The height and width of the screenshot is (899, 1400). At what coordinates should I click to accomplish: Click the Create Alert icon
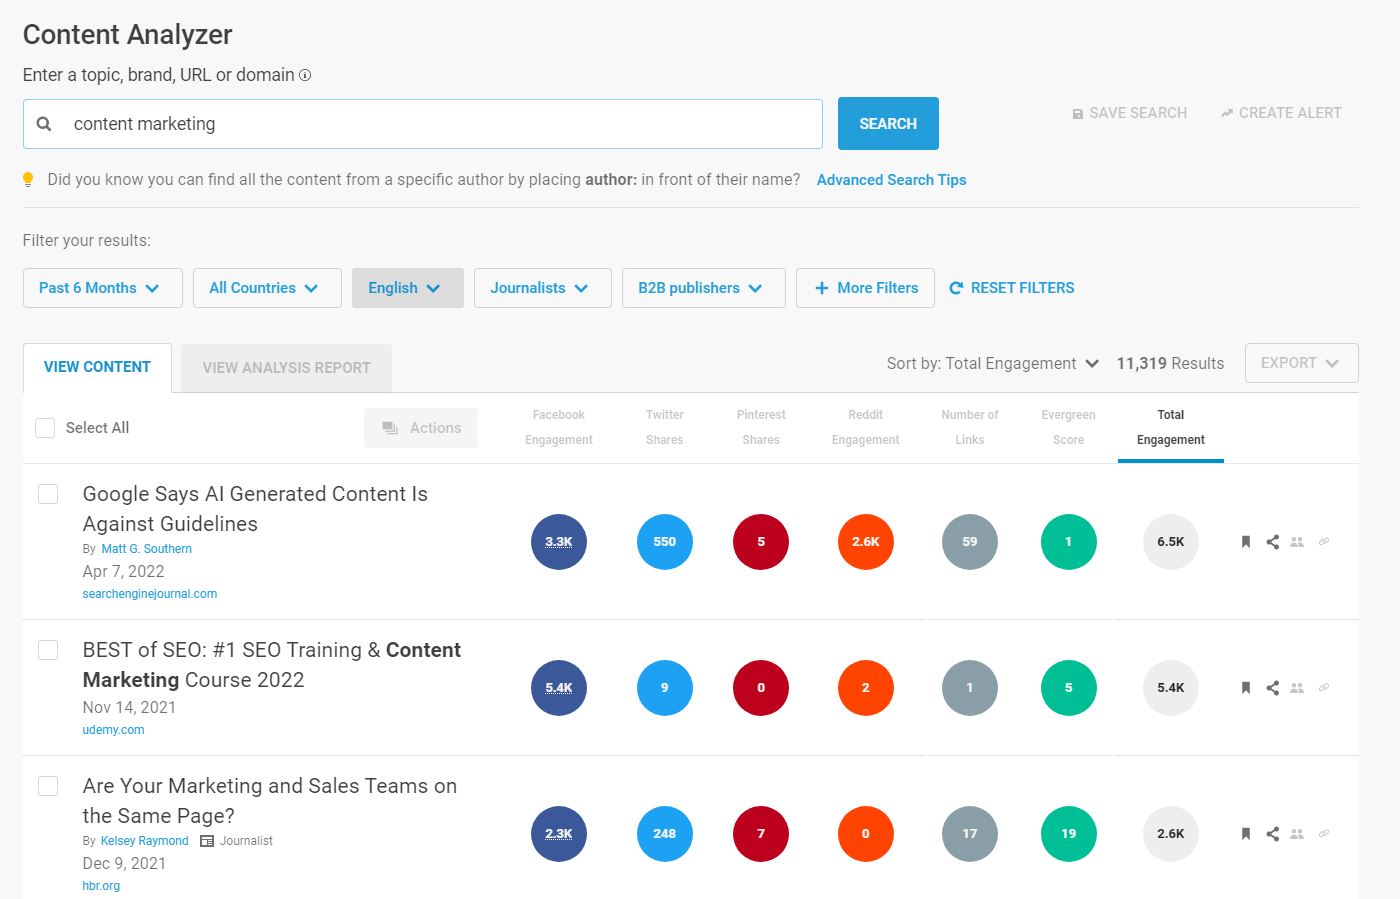(1227, 114)
